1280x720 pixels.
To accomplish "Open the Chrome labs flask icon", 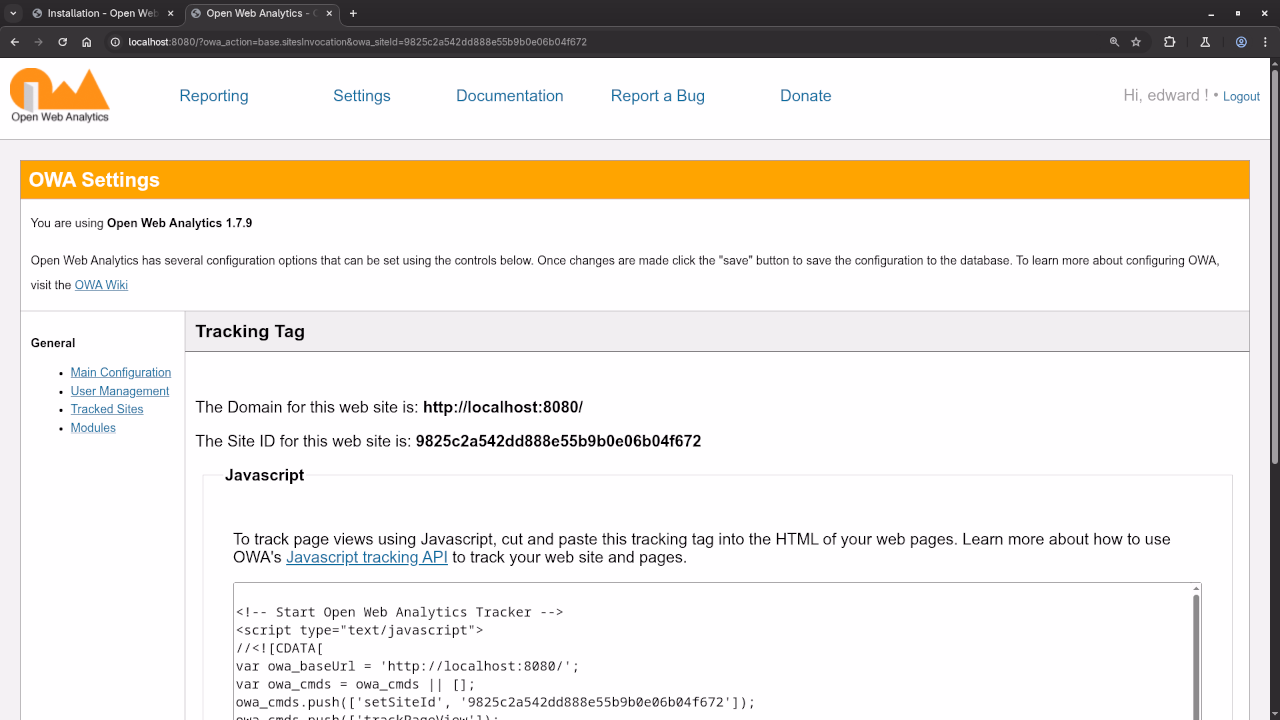I will click(x=1205, y=42).
